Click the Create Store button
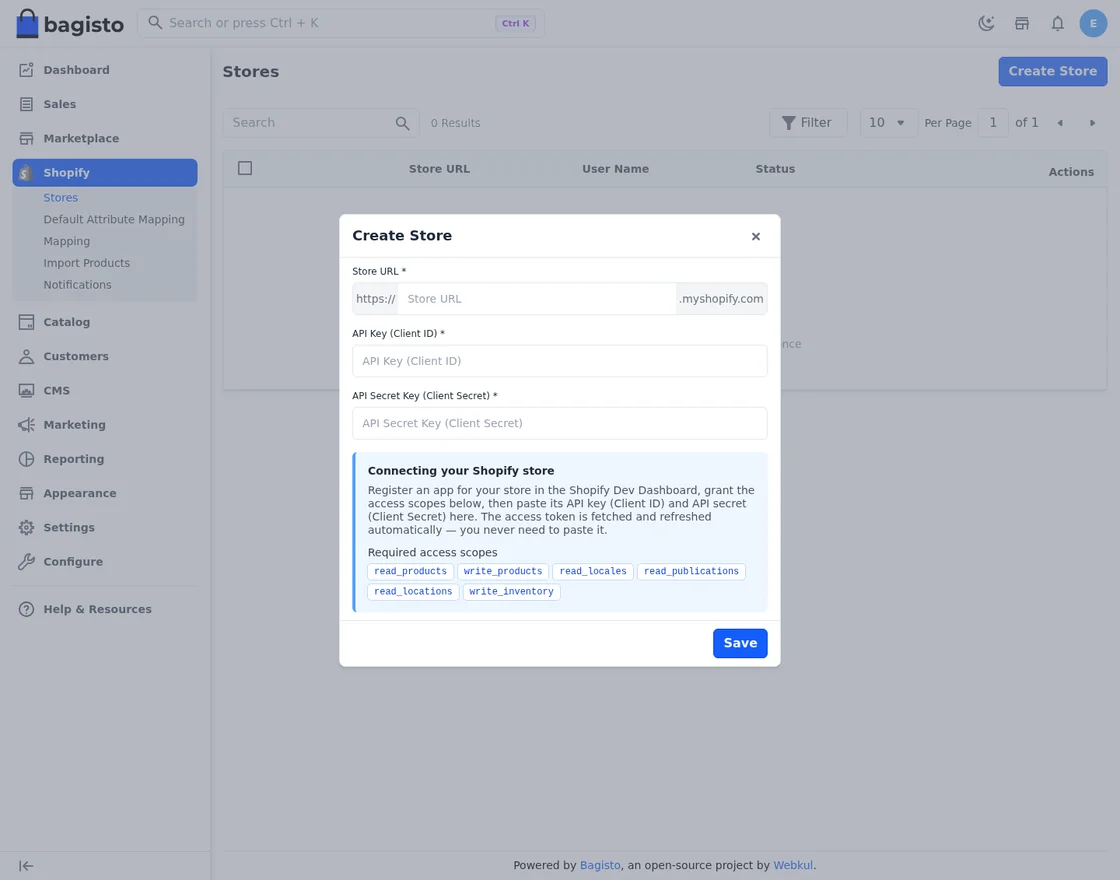Image resolution: width=1120 pixels, height=880 pixels. click(x=1052, y=71)
